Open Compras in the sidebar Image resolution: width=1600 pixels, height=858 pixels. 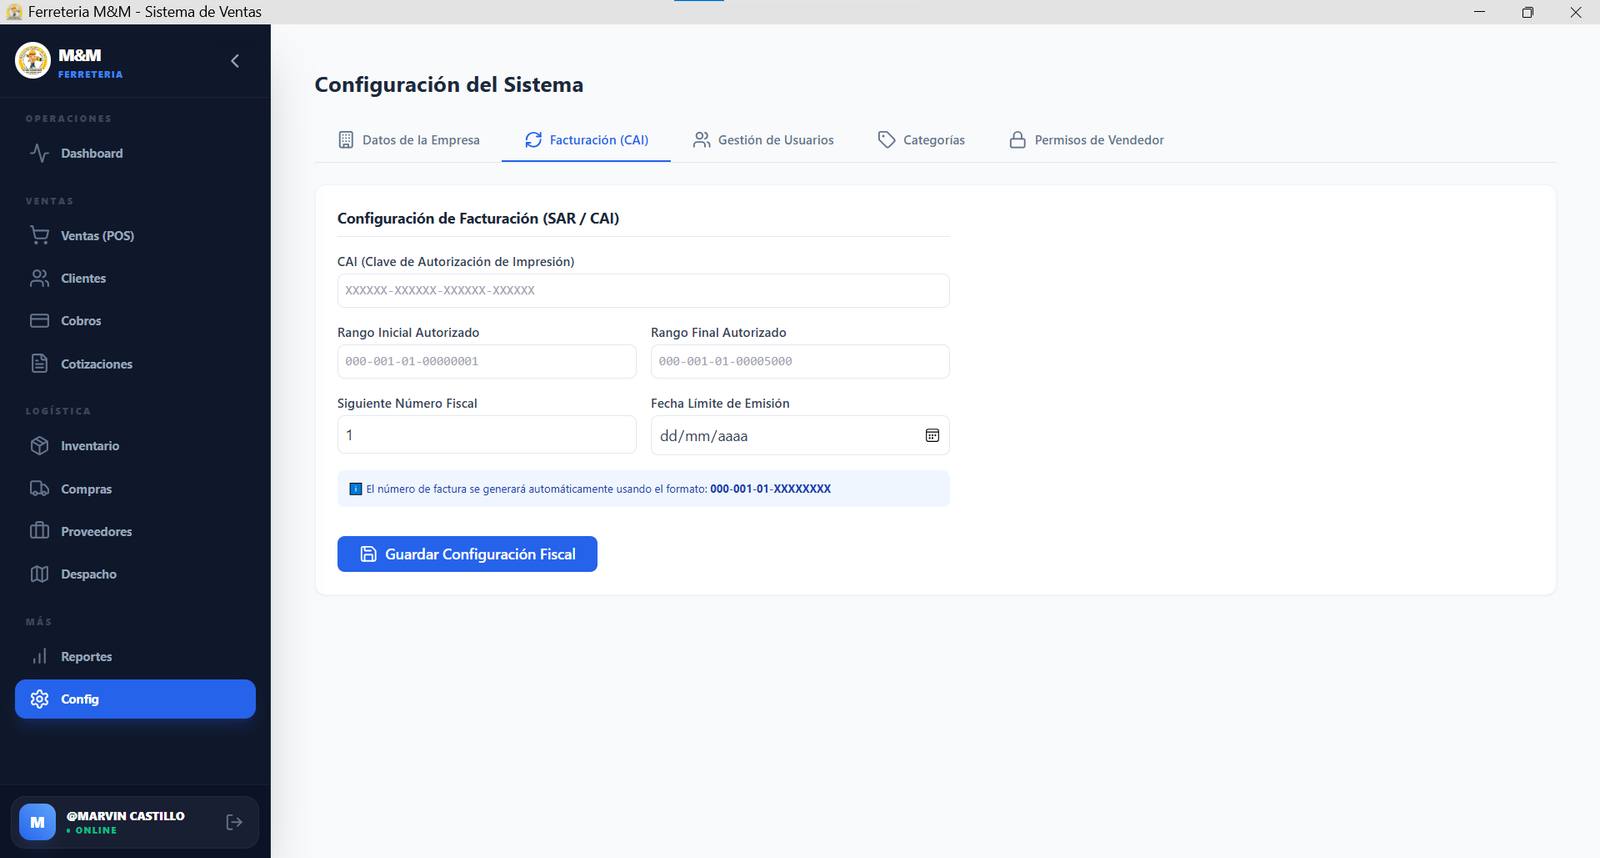pos(135,489)
